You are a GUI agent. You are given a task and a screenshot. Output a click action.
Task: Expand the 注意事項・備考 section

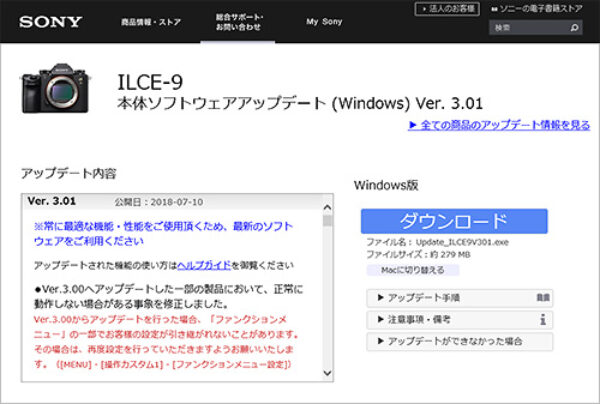459,319
